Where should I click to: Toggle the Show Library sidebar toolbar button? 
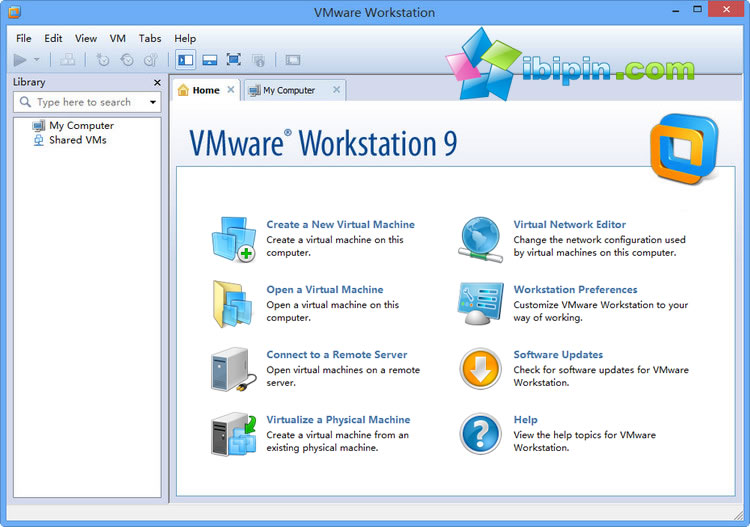185,60
